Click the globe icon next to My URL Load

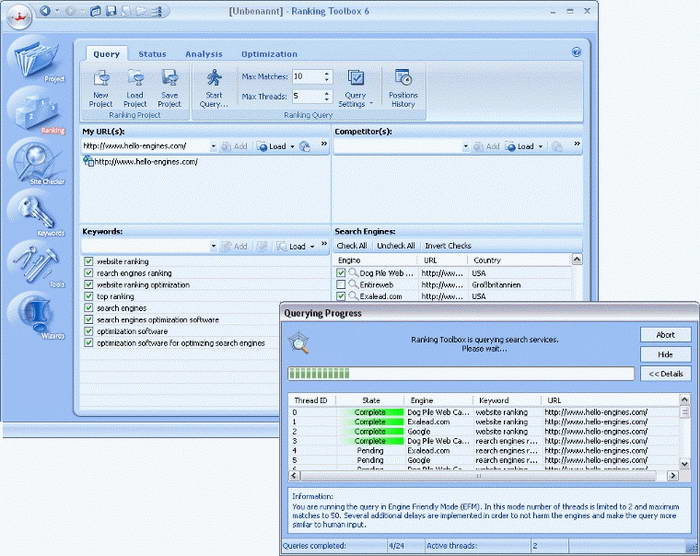click(x=305, y=146)
